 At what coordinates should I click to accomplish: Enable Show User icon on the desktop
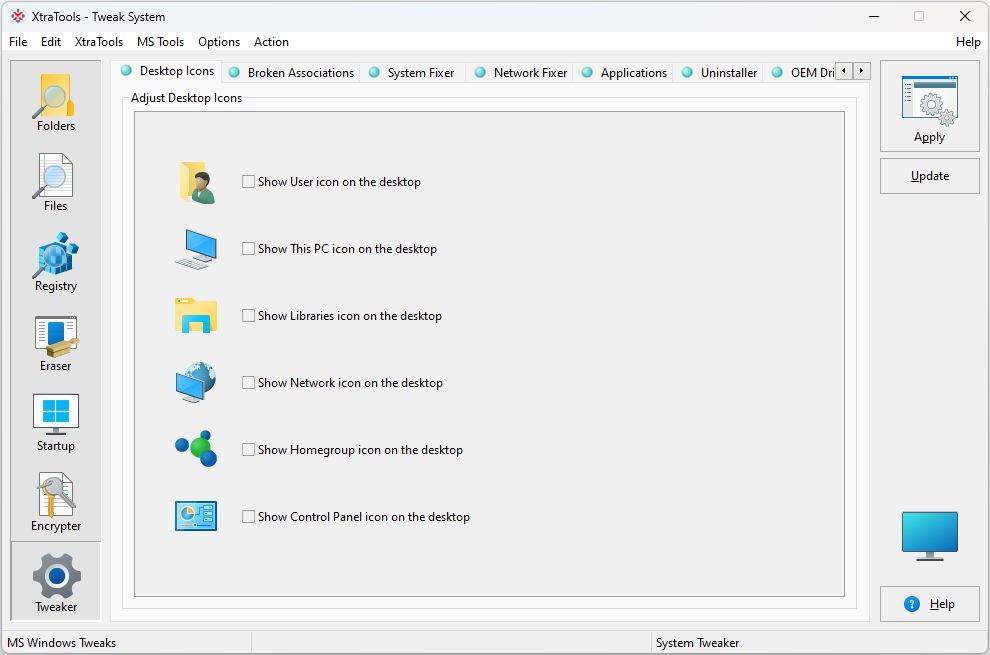249,182
